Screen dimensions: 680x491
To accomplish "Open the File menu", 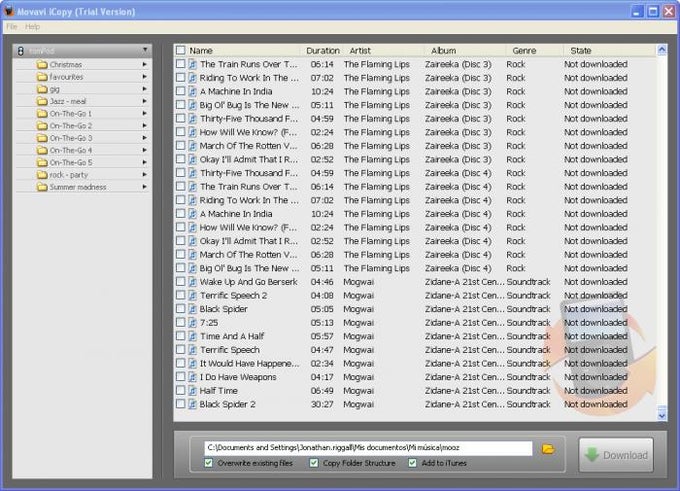I will (12, 27).
